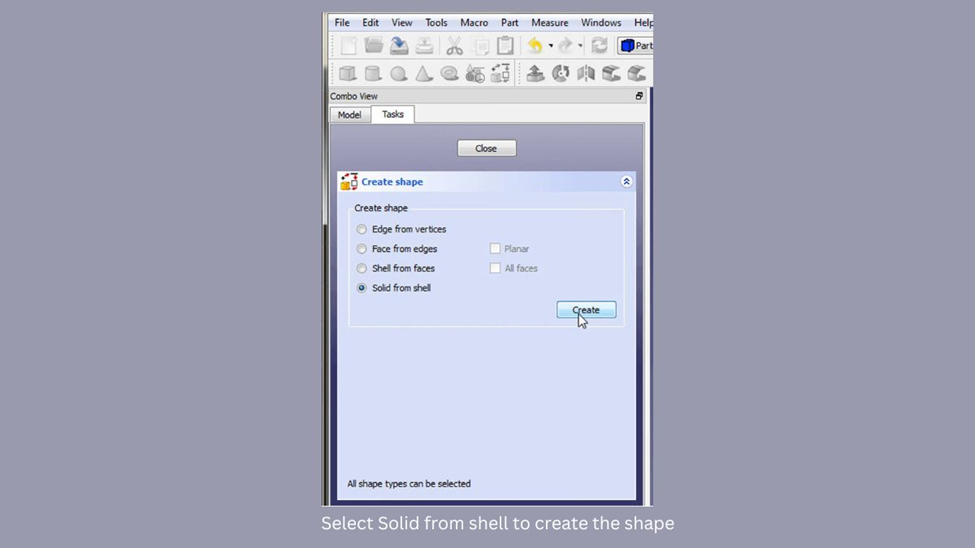Open the redo history dropdown arrow

[x=580, y=45]
